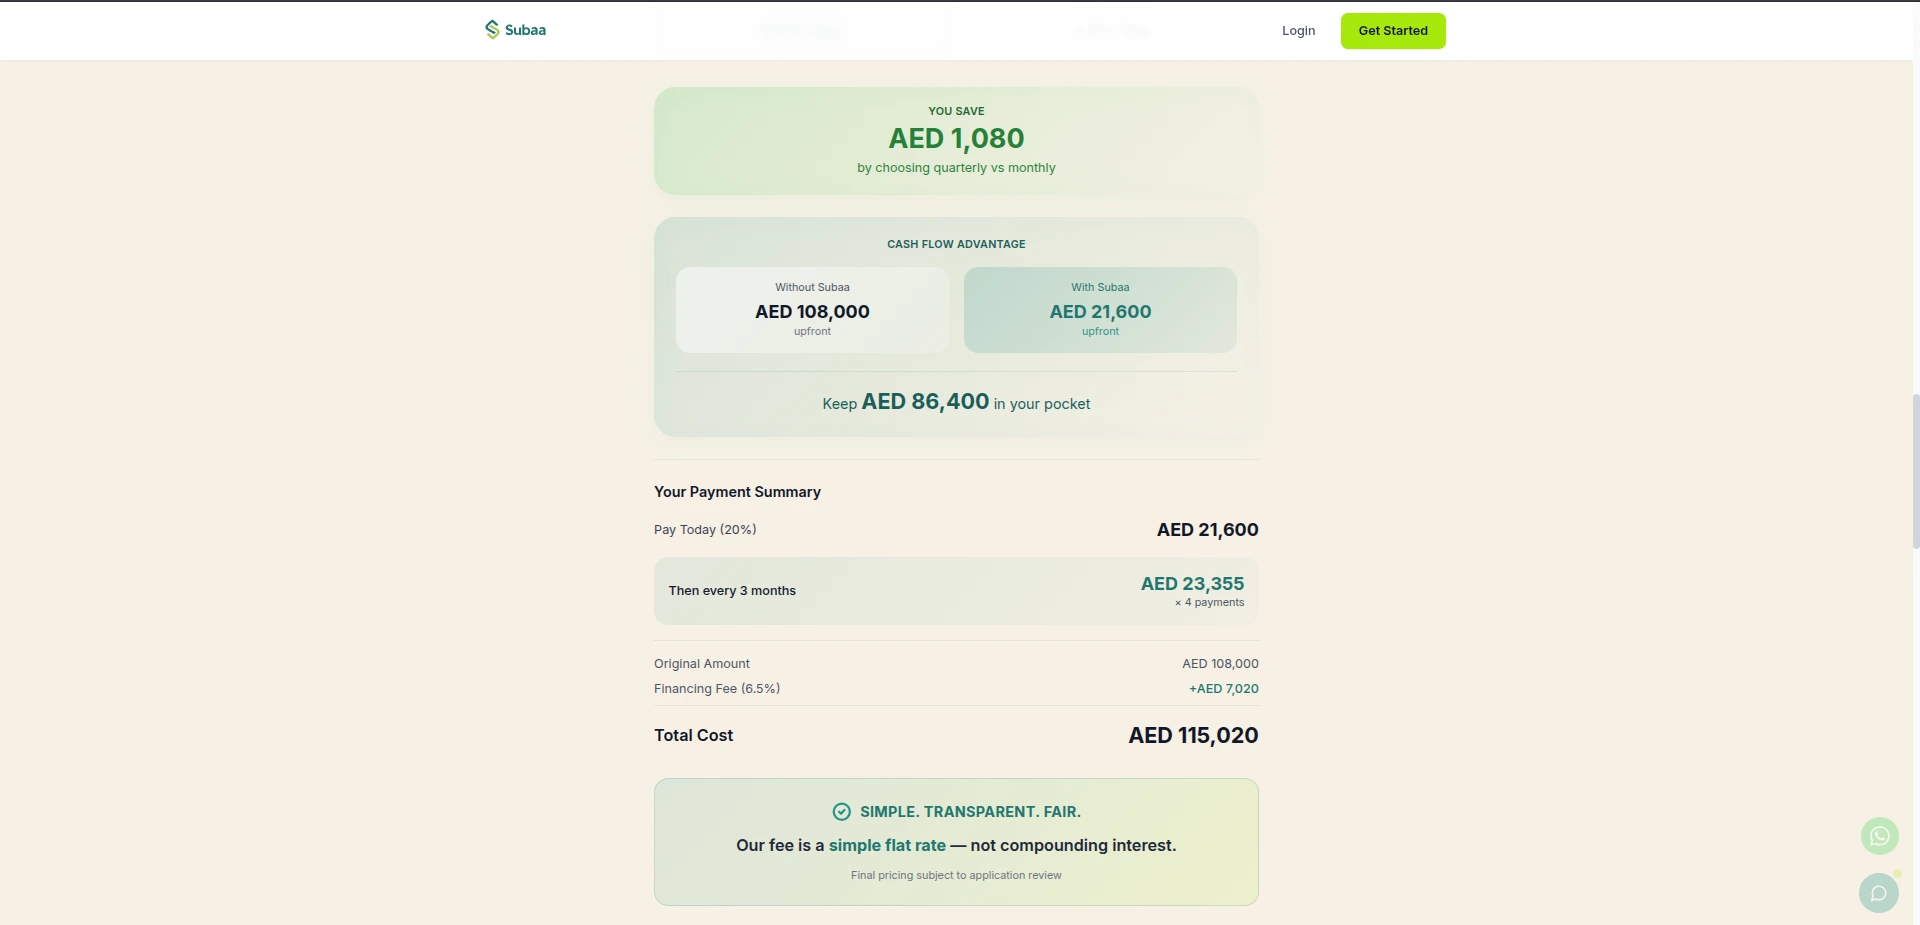Select the With Subaa upfront card
The height and width of the screenshot is (925, 1920).
1100,310
